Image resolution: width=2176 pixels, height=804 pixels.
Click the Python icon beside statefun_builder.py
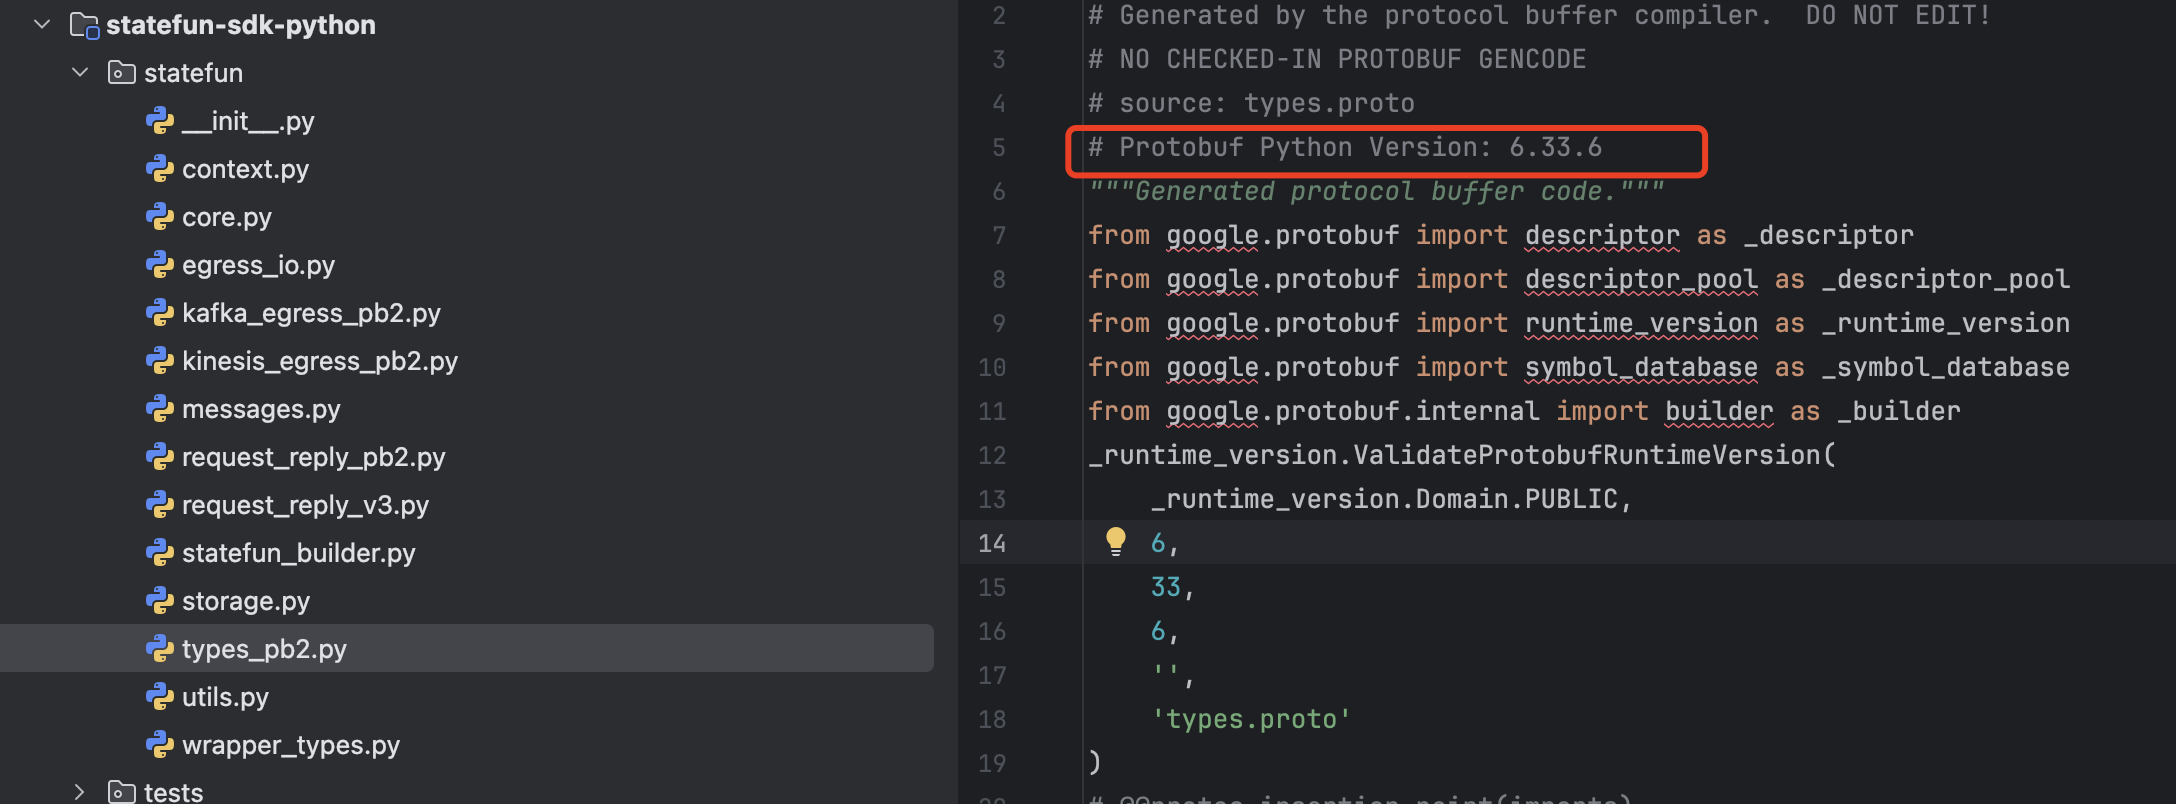click(160, 553)
